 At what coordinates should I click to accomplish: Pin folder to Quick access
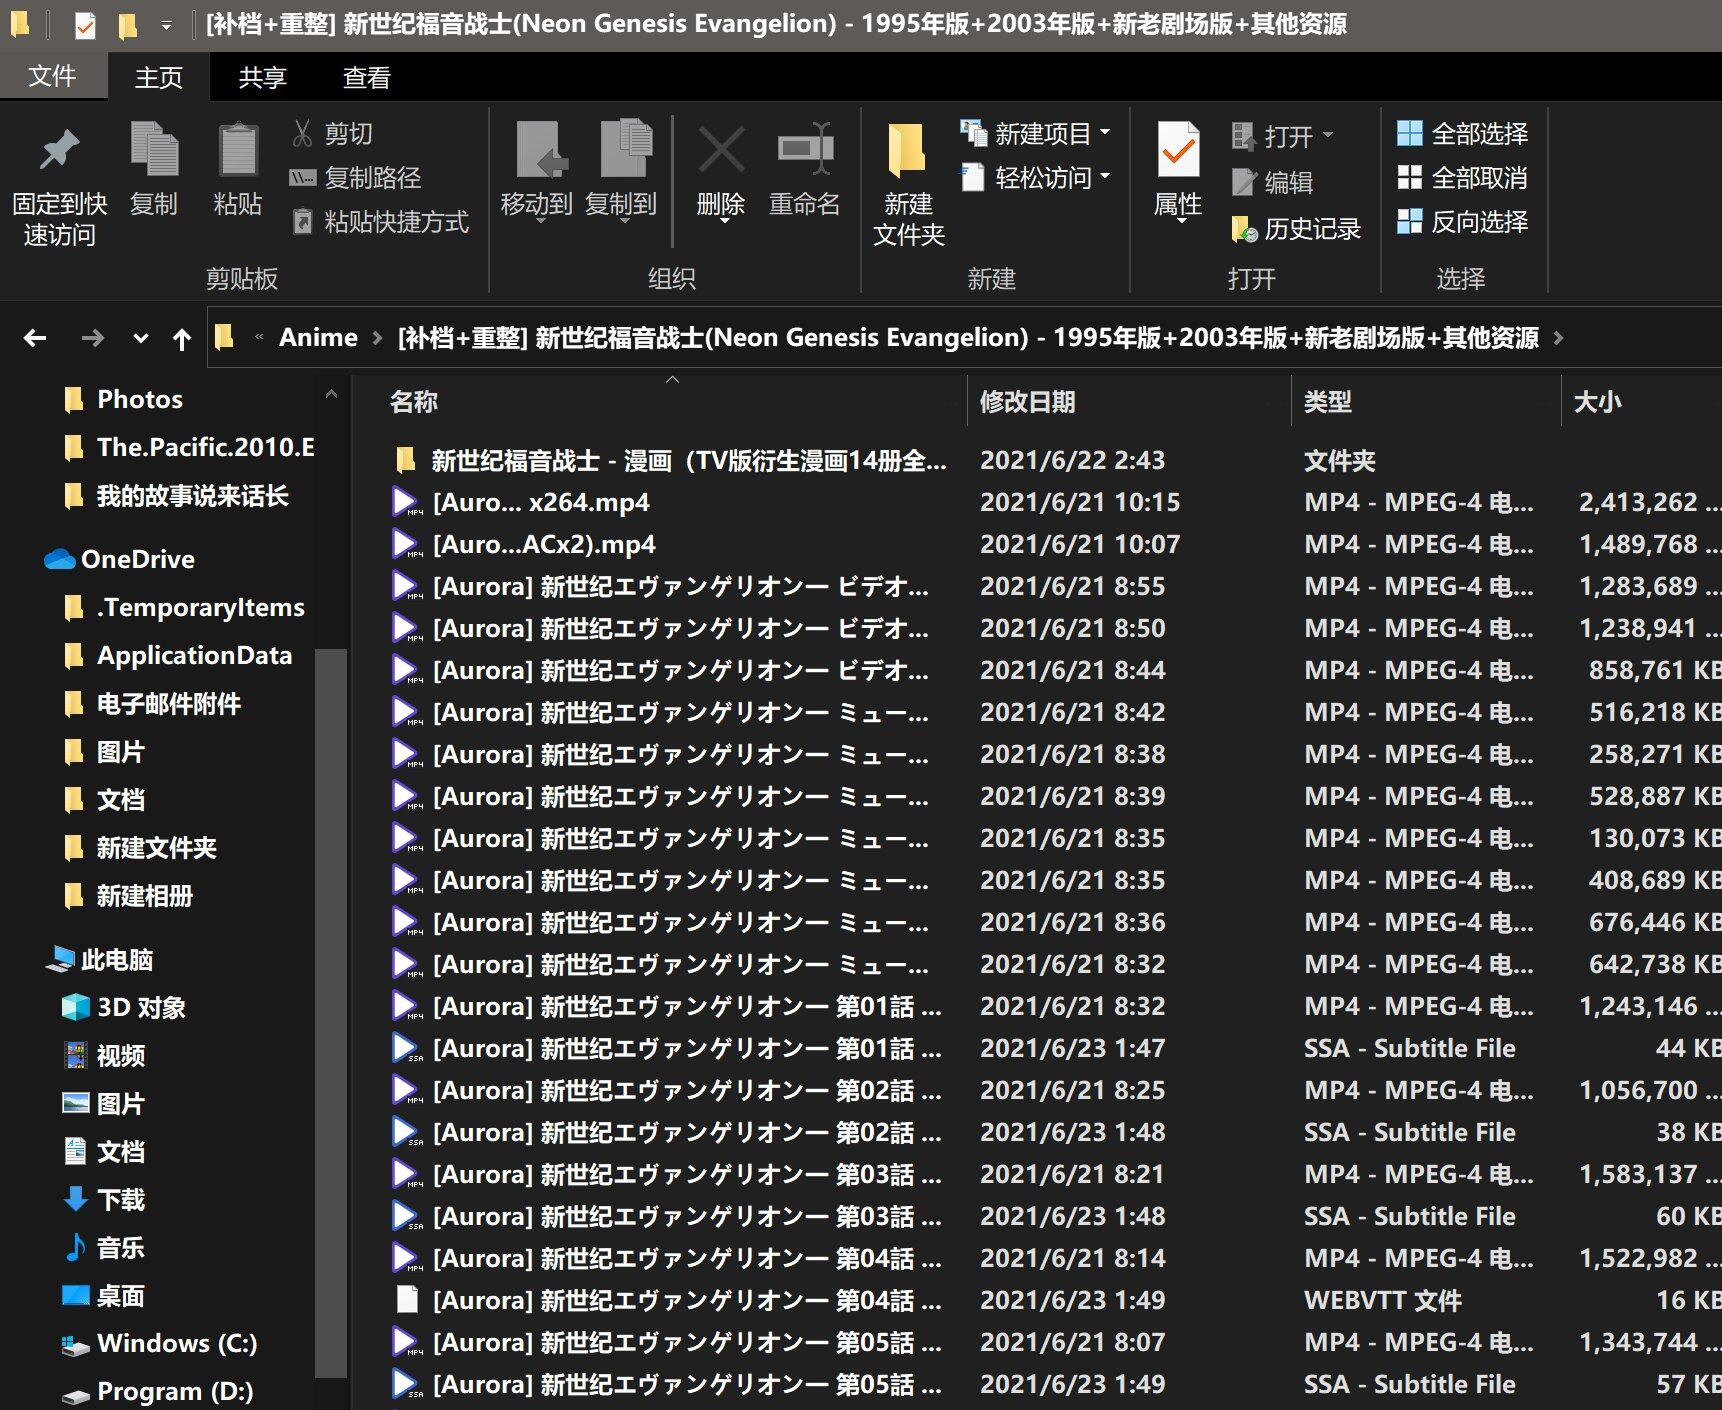point(59,186)
